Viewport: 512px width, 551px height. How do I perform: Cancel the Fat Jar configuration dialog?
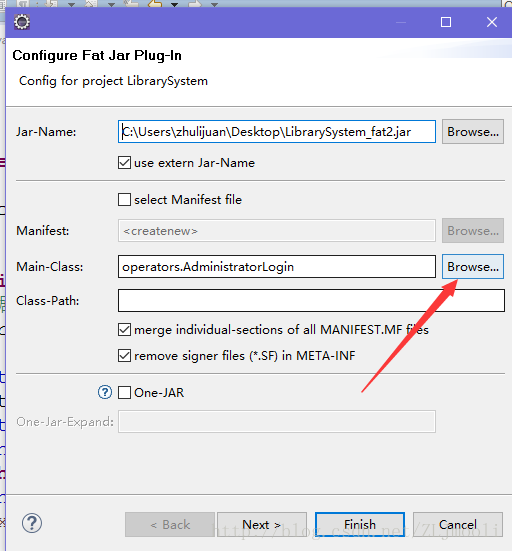click(458, 524)
